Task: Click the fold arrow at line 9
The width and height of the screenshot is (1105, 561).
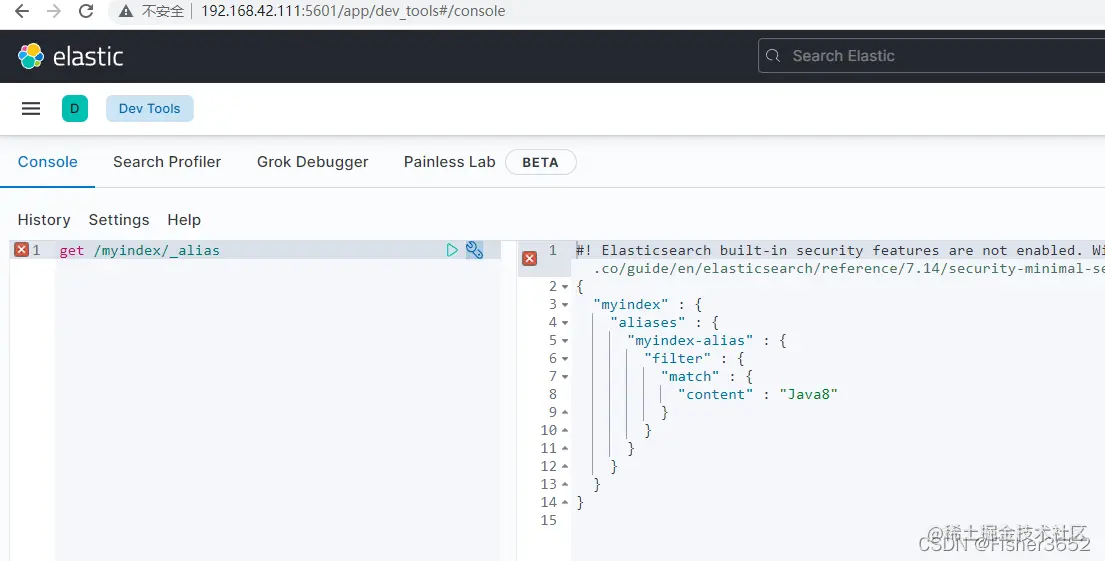Action: tap(565, 412)
